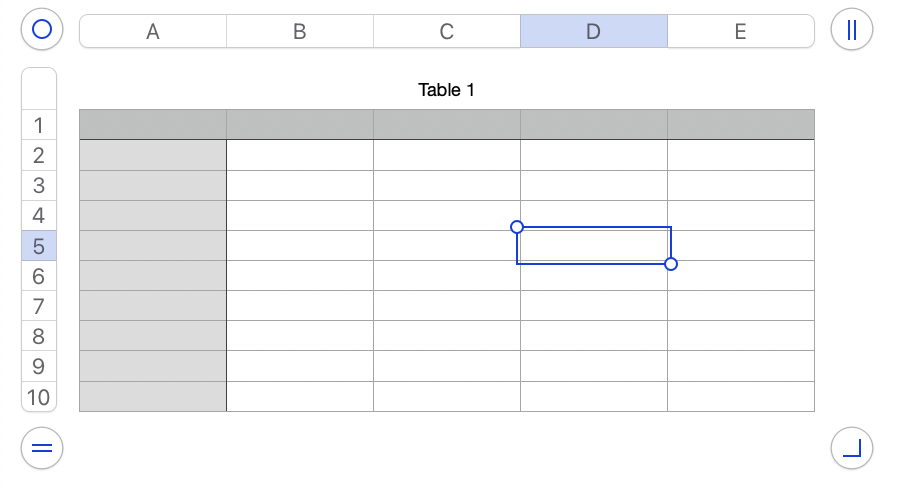Select row 10 header

point(39,397)
